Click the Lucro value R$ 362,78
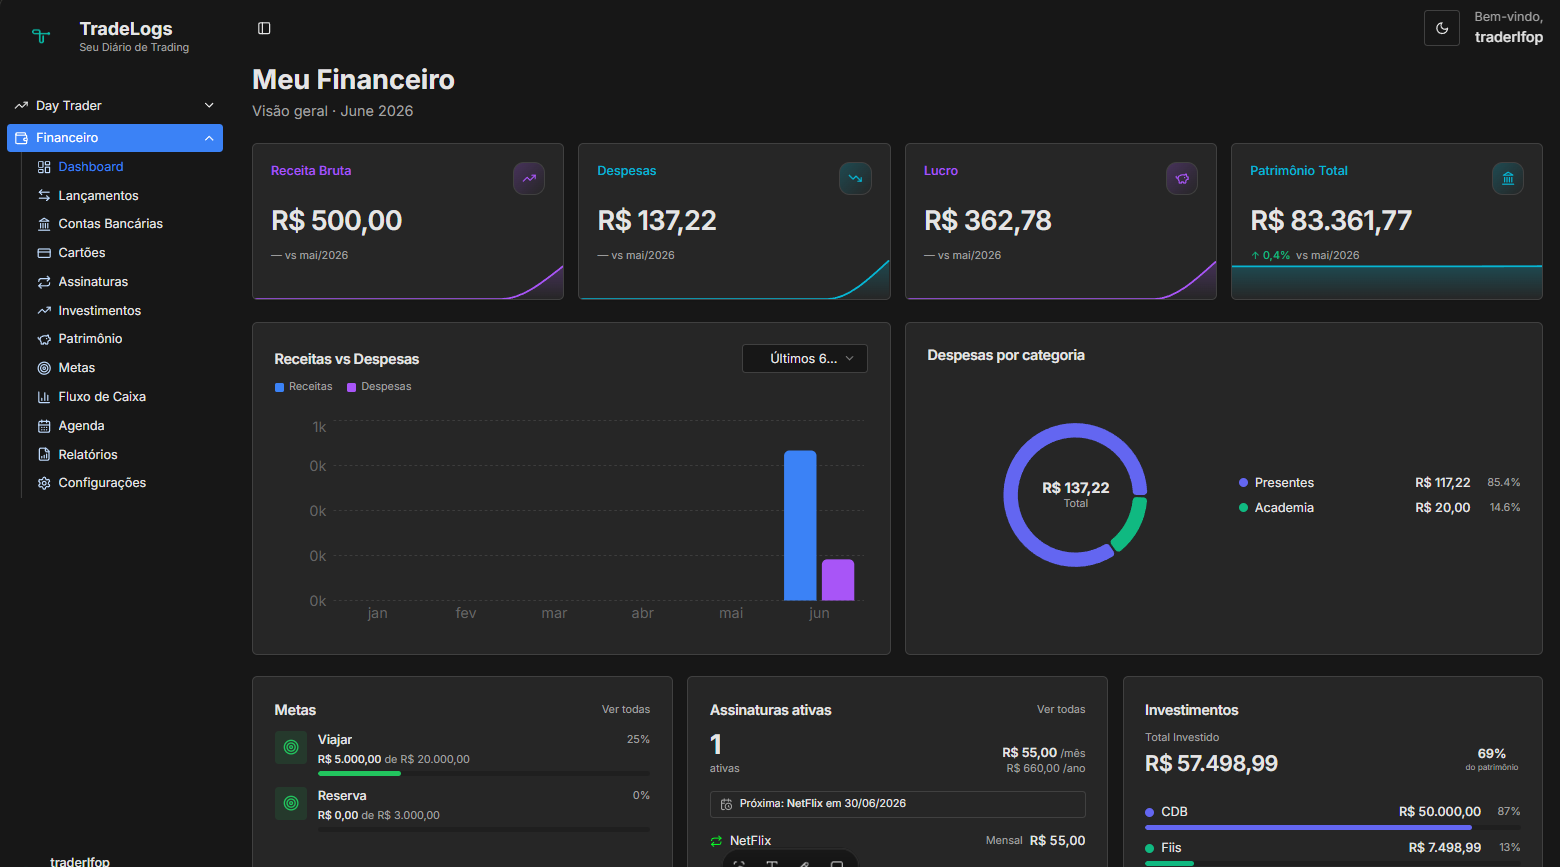Viewport: 1560px width, 867px height. point(988,220)
